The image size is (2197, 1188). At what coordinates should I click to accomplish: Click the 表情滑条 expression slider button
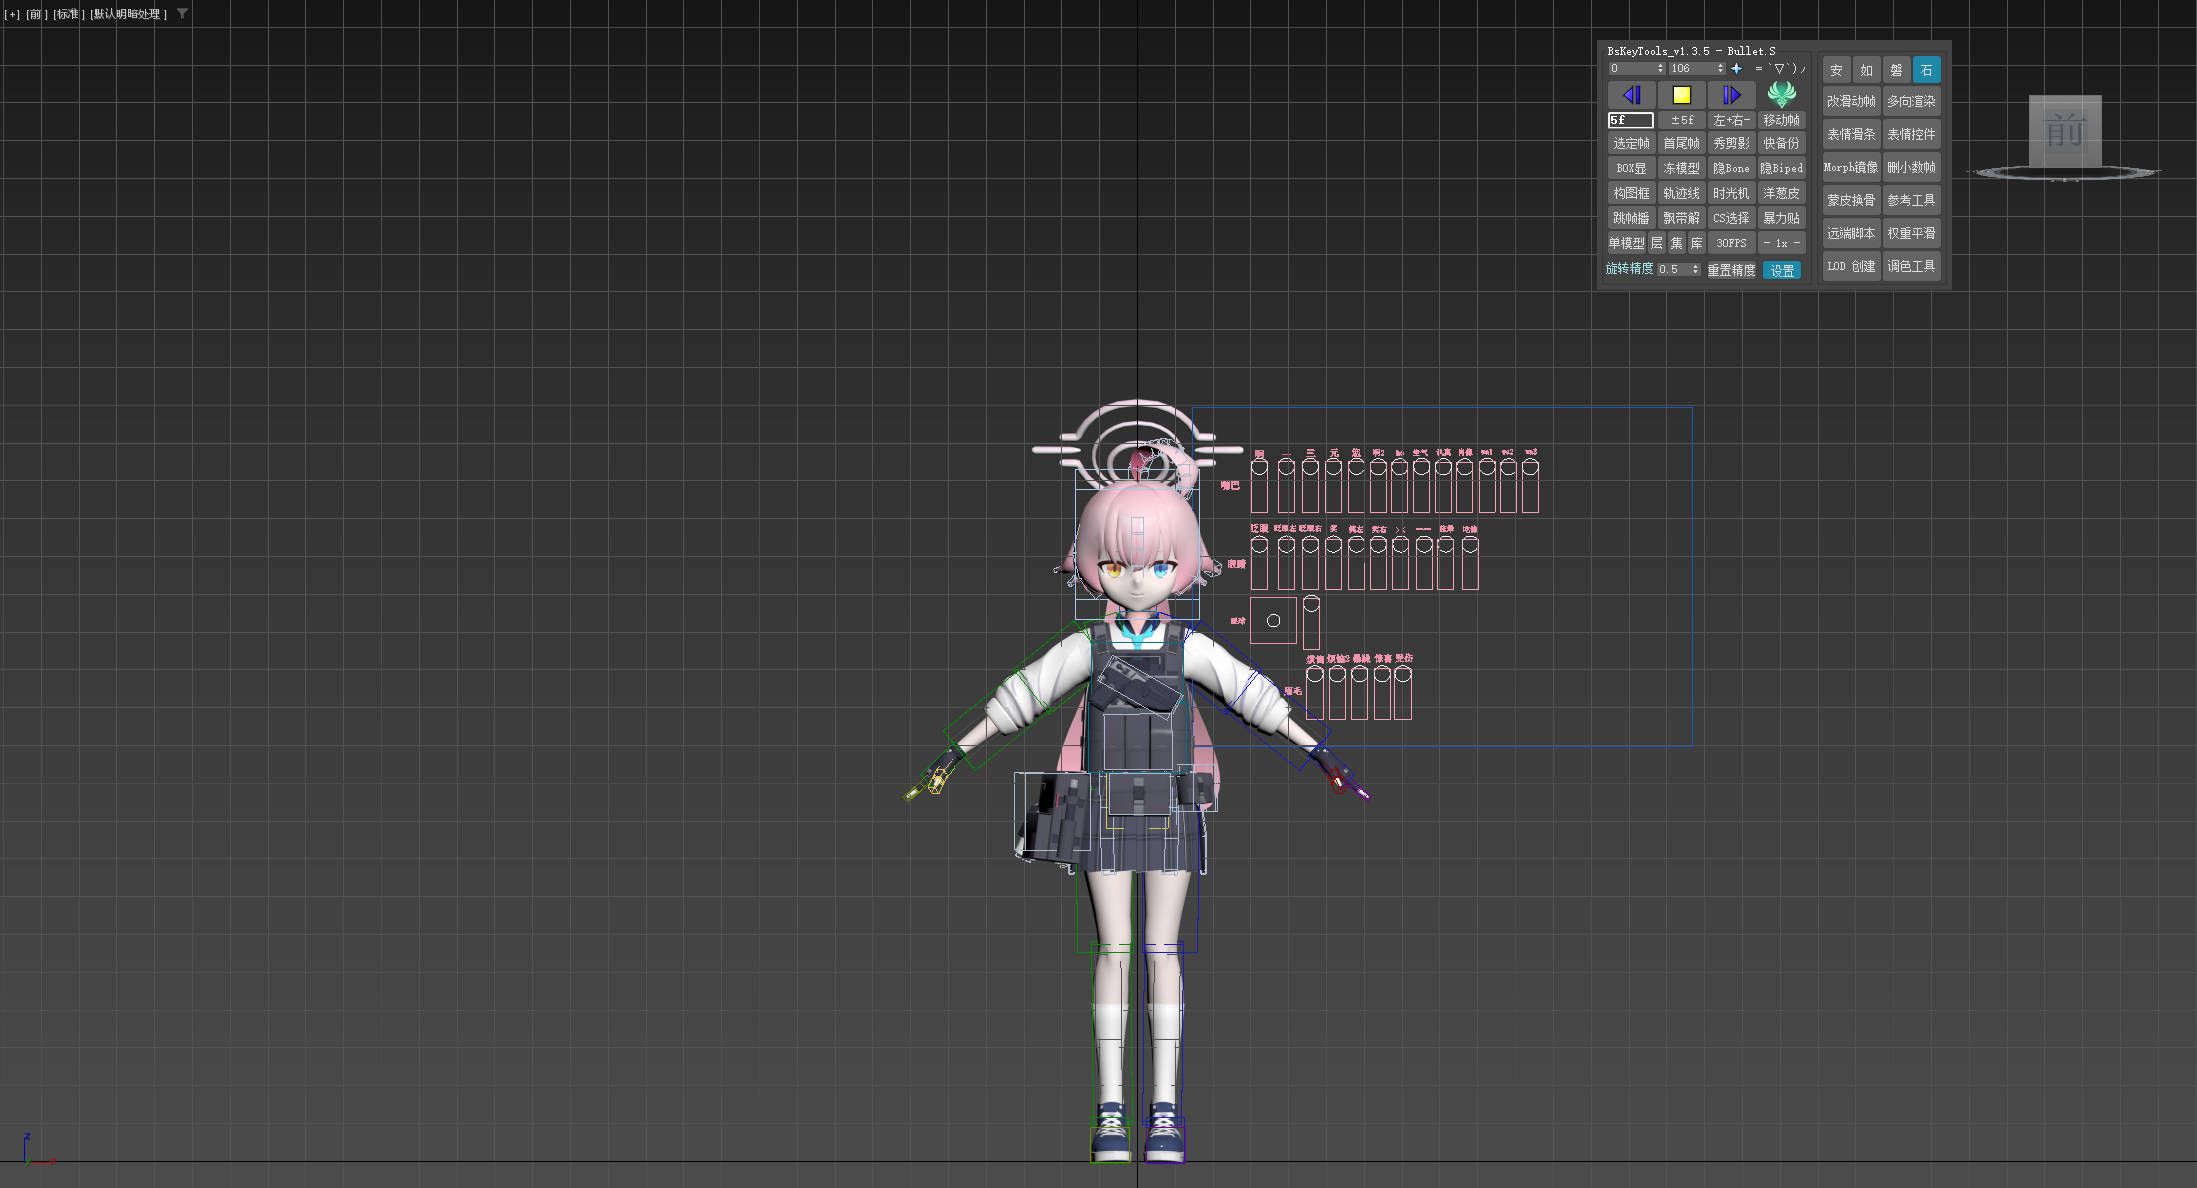click(x=1851, y=134)
